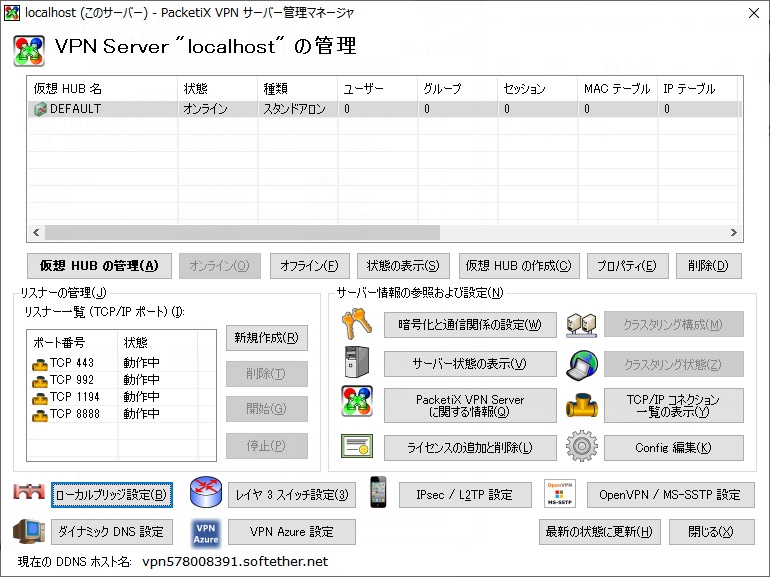
Task: Sort by the 仮想 HUB 名 column header
Action: pyautogui.click(x=102, y=89)
